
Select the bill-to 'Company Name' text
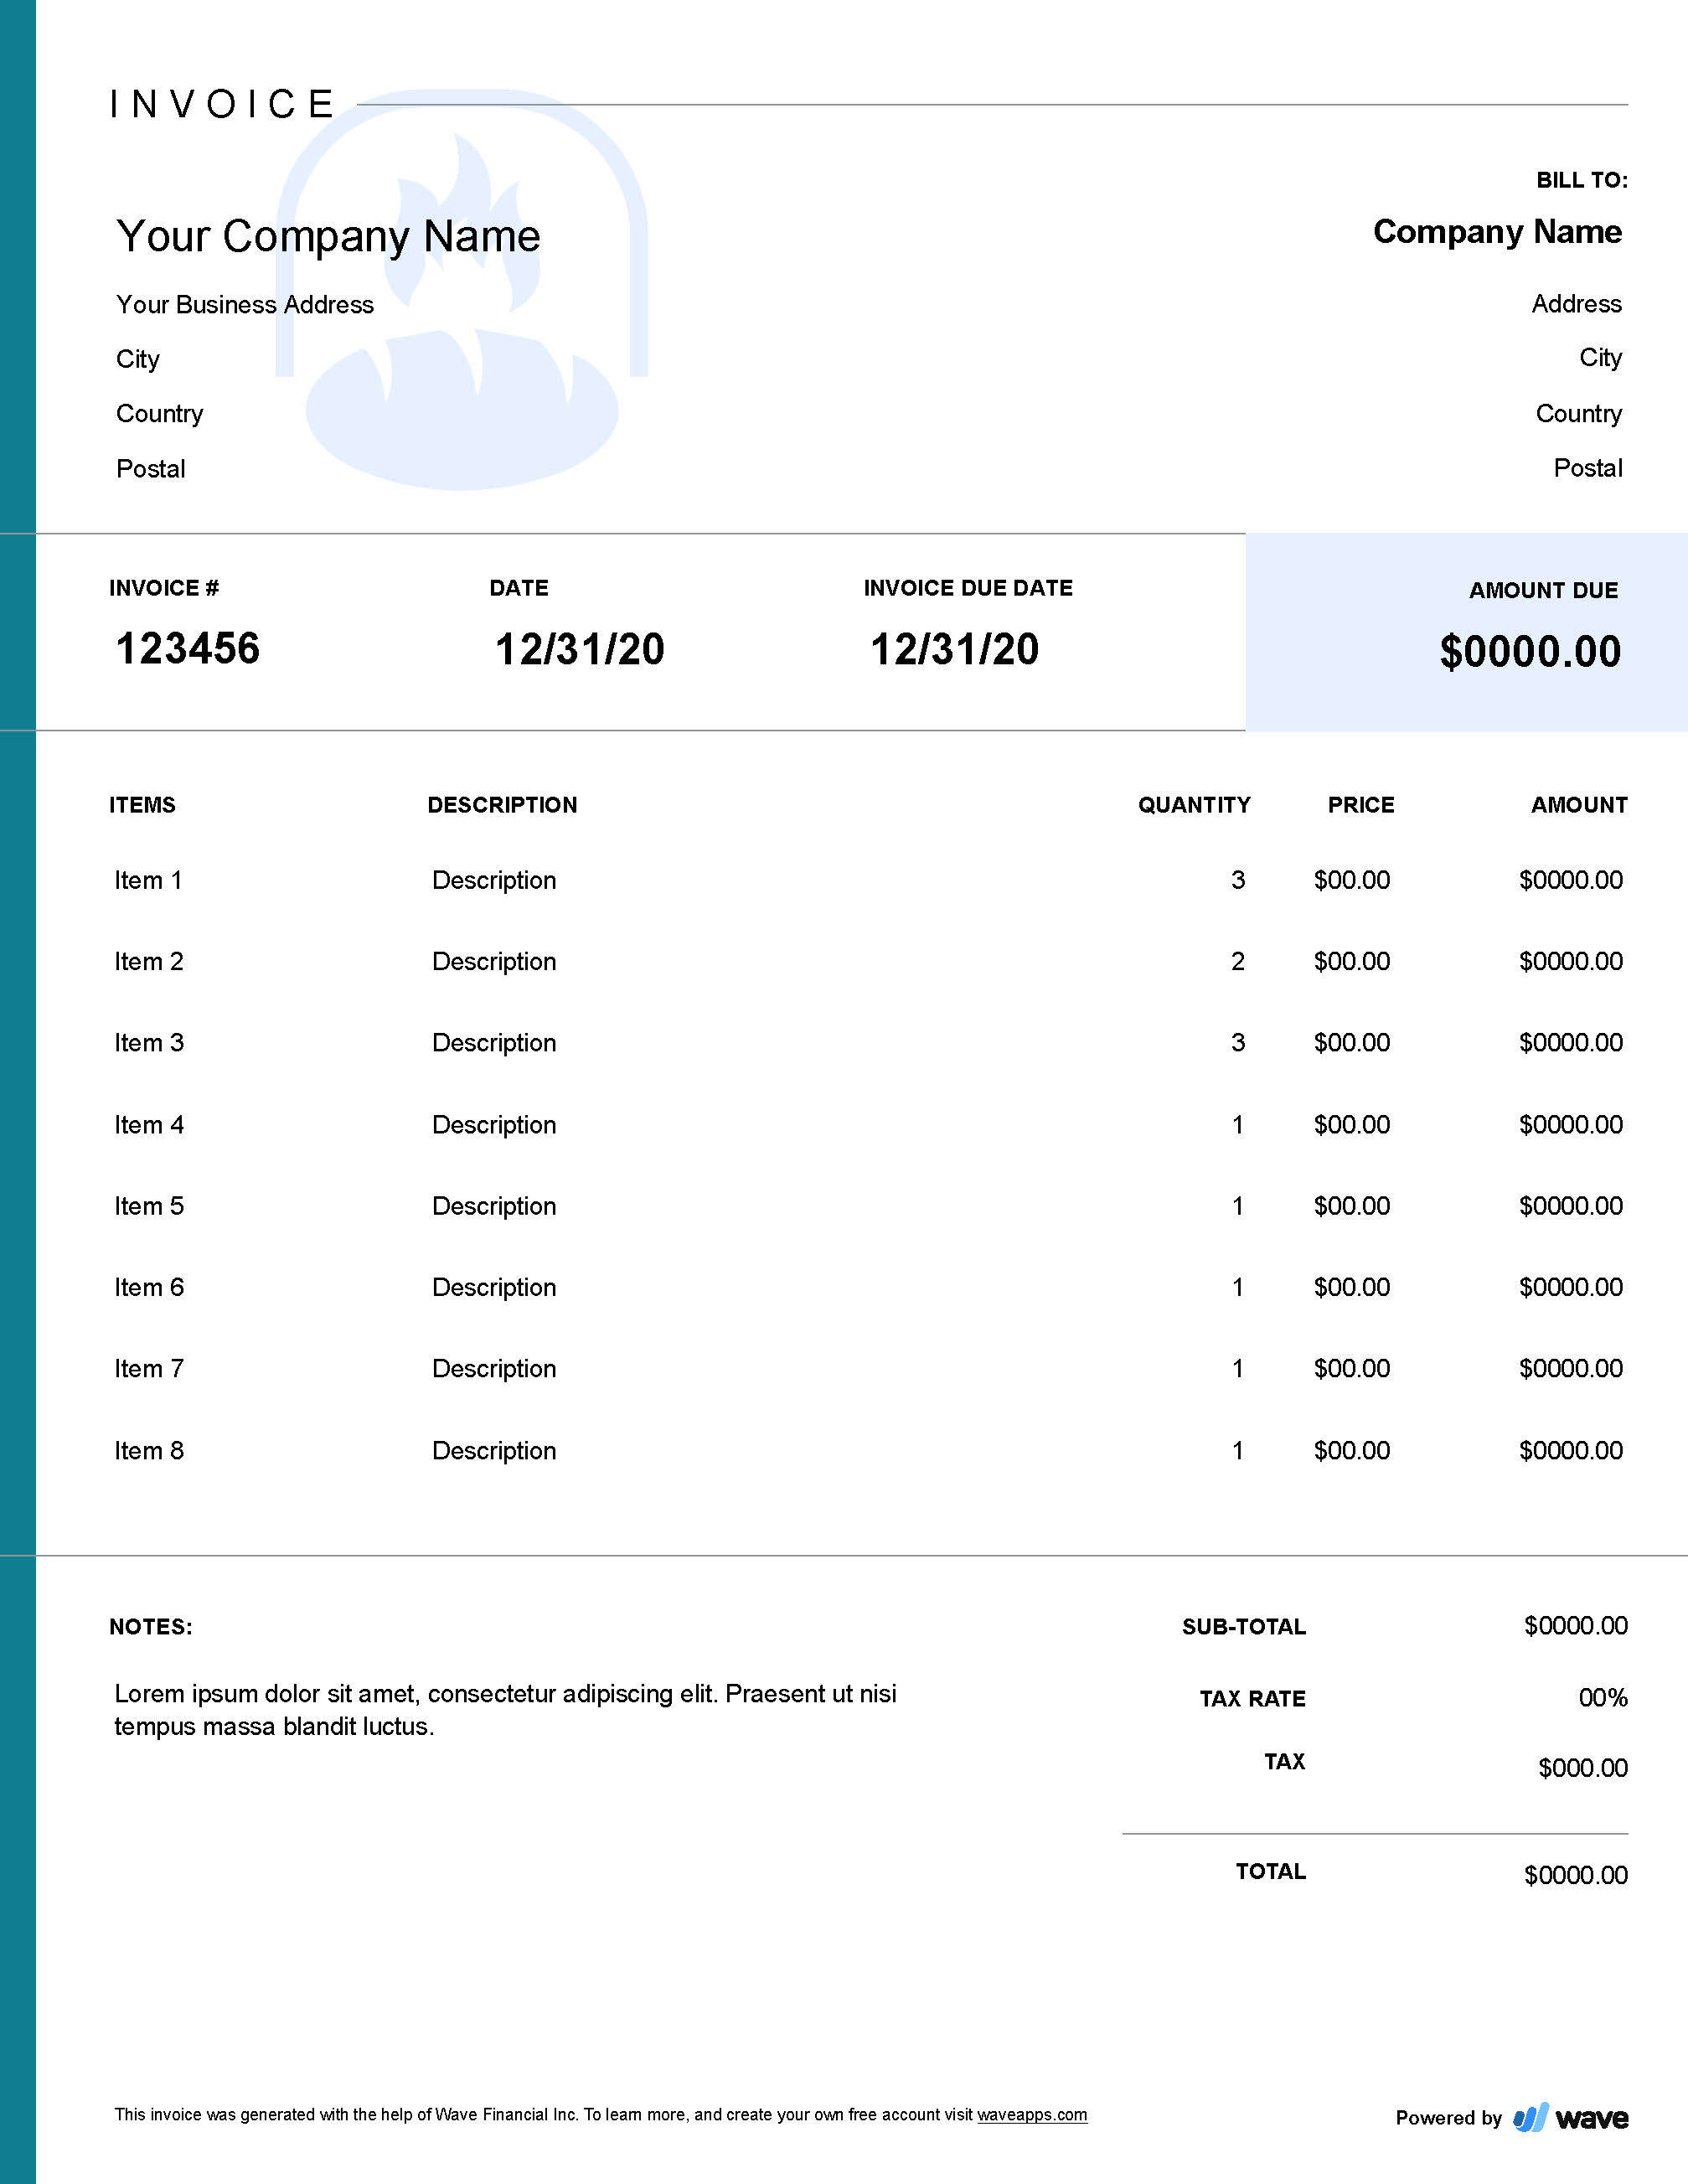pyautogui.click(x=1497, y=232)
